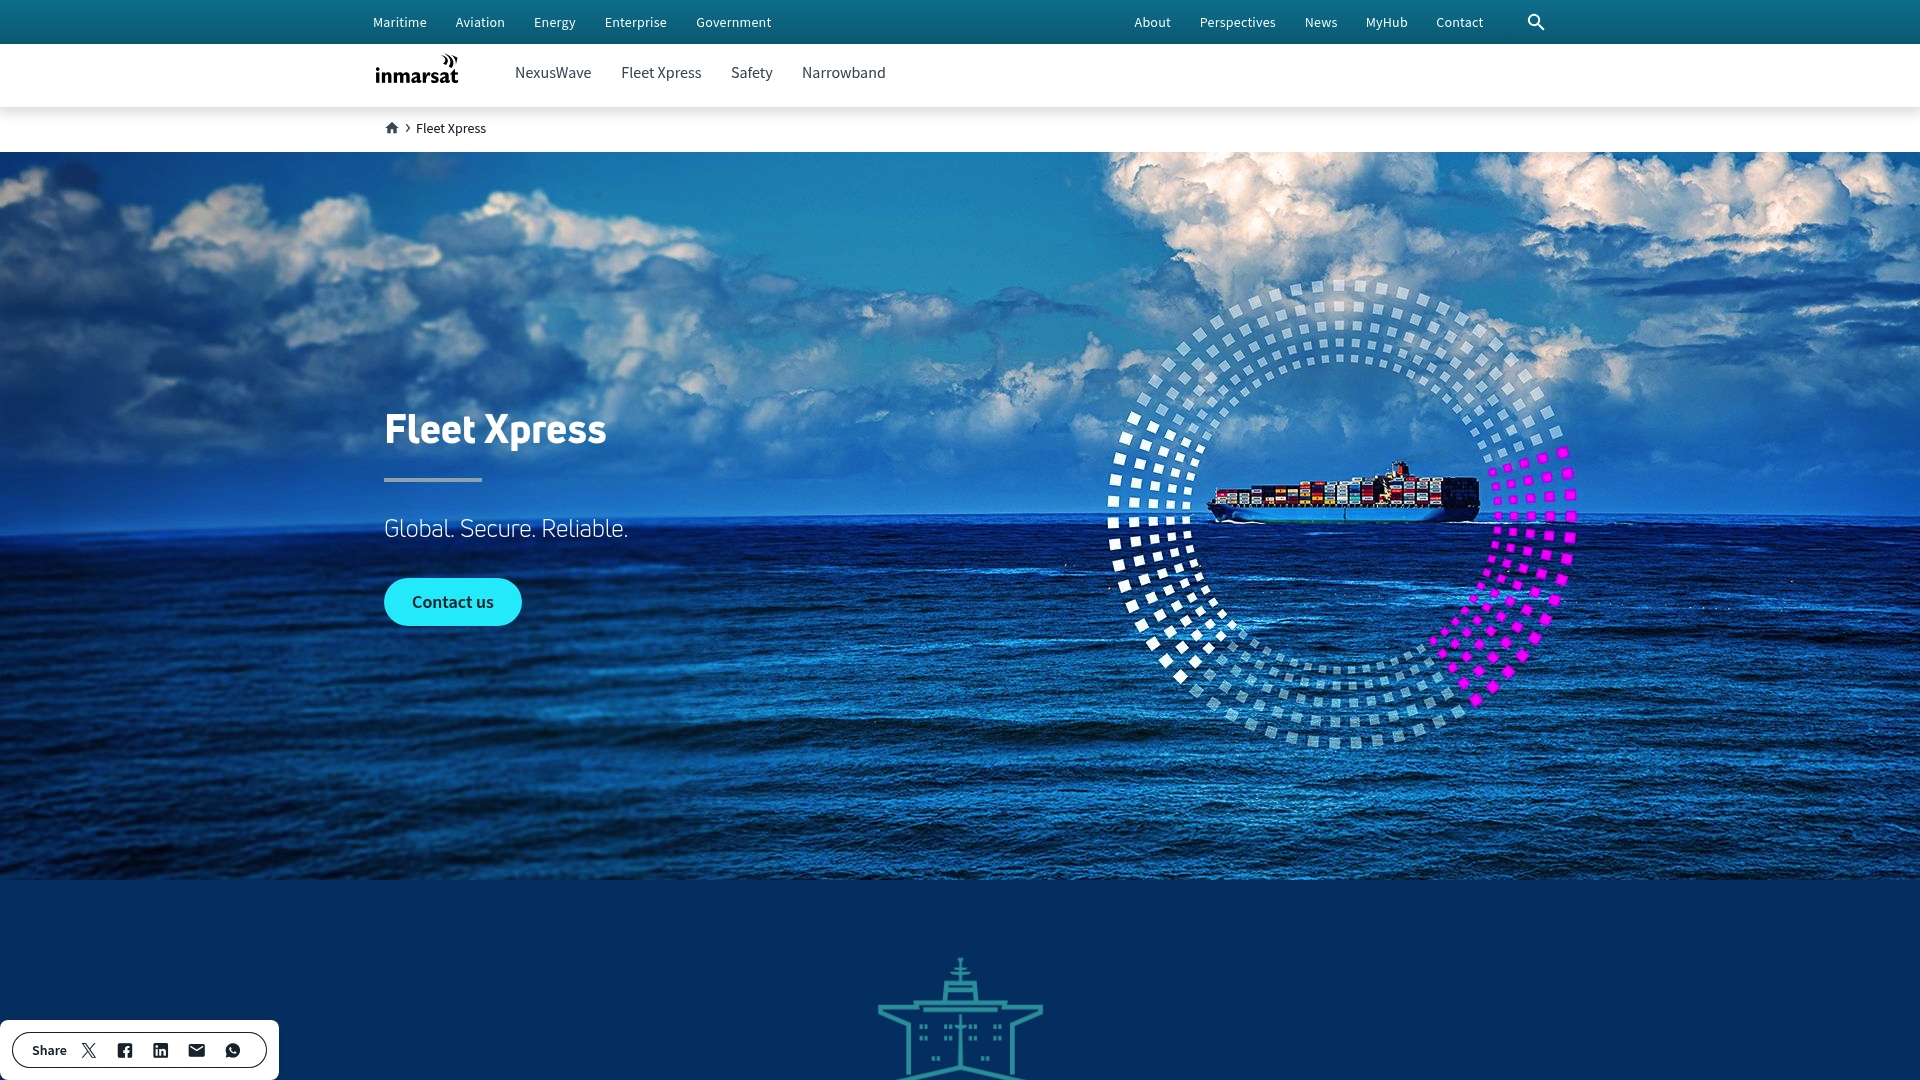
Task: Go to the News page
Action: pyautogui.click(x=1321, y=22)
